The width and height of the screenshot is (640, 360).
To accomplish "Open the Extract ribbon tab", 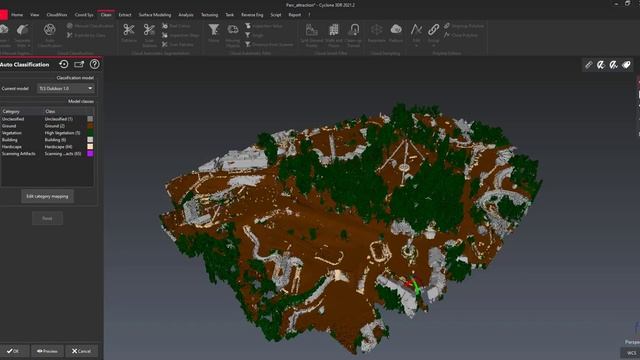I will [x=125, y=15].
